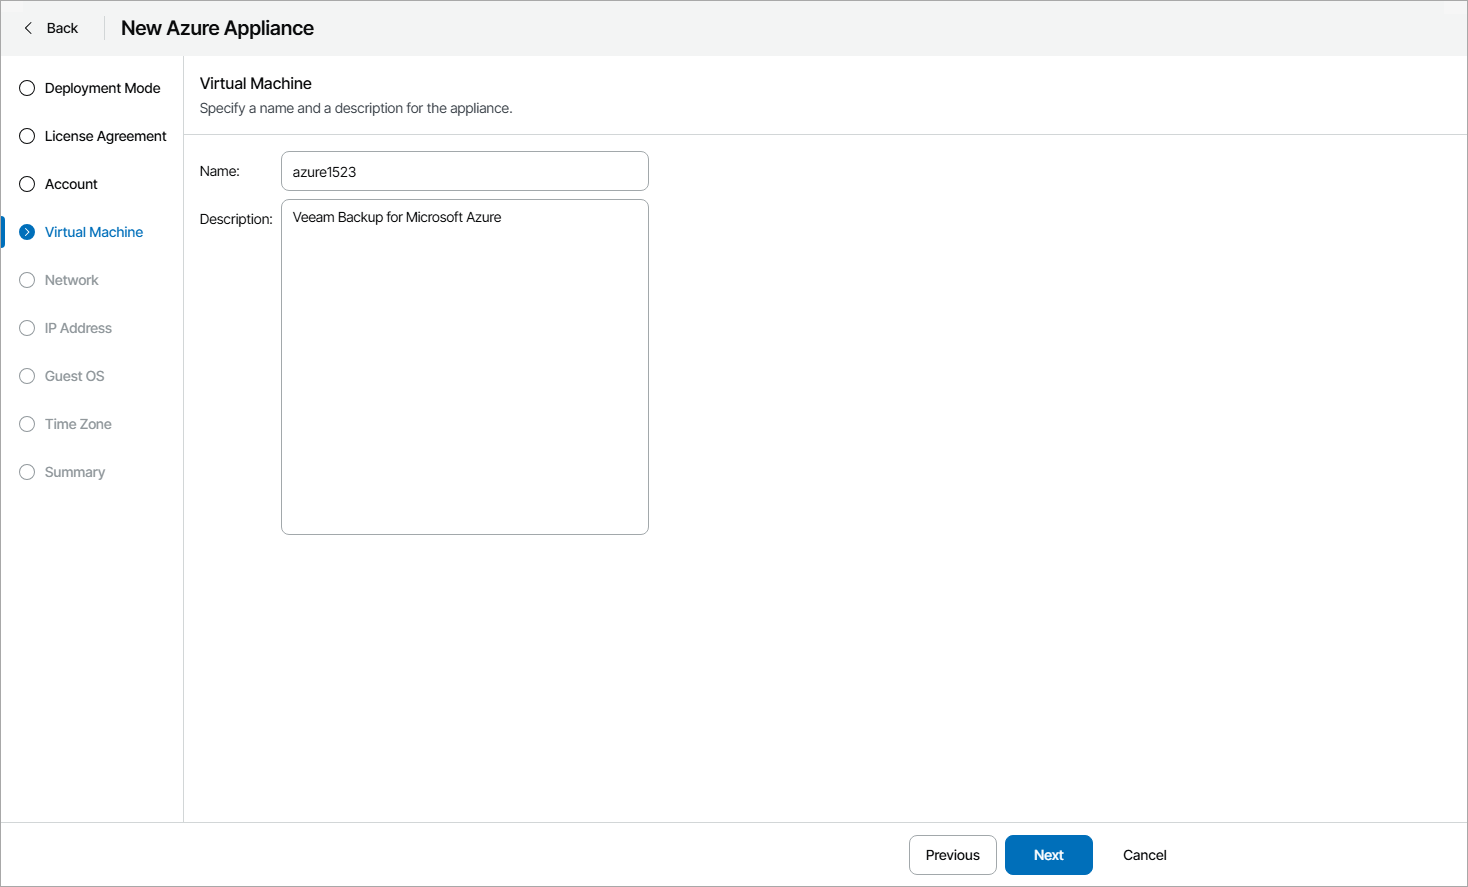This screenshot has width=1468, height=887.
Task: Click the Guest OS step circle icon
Action: [27, 376]
